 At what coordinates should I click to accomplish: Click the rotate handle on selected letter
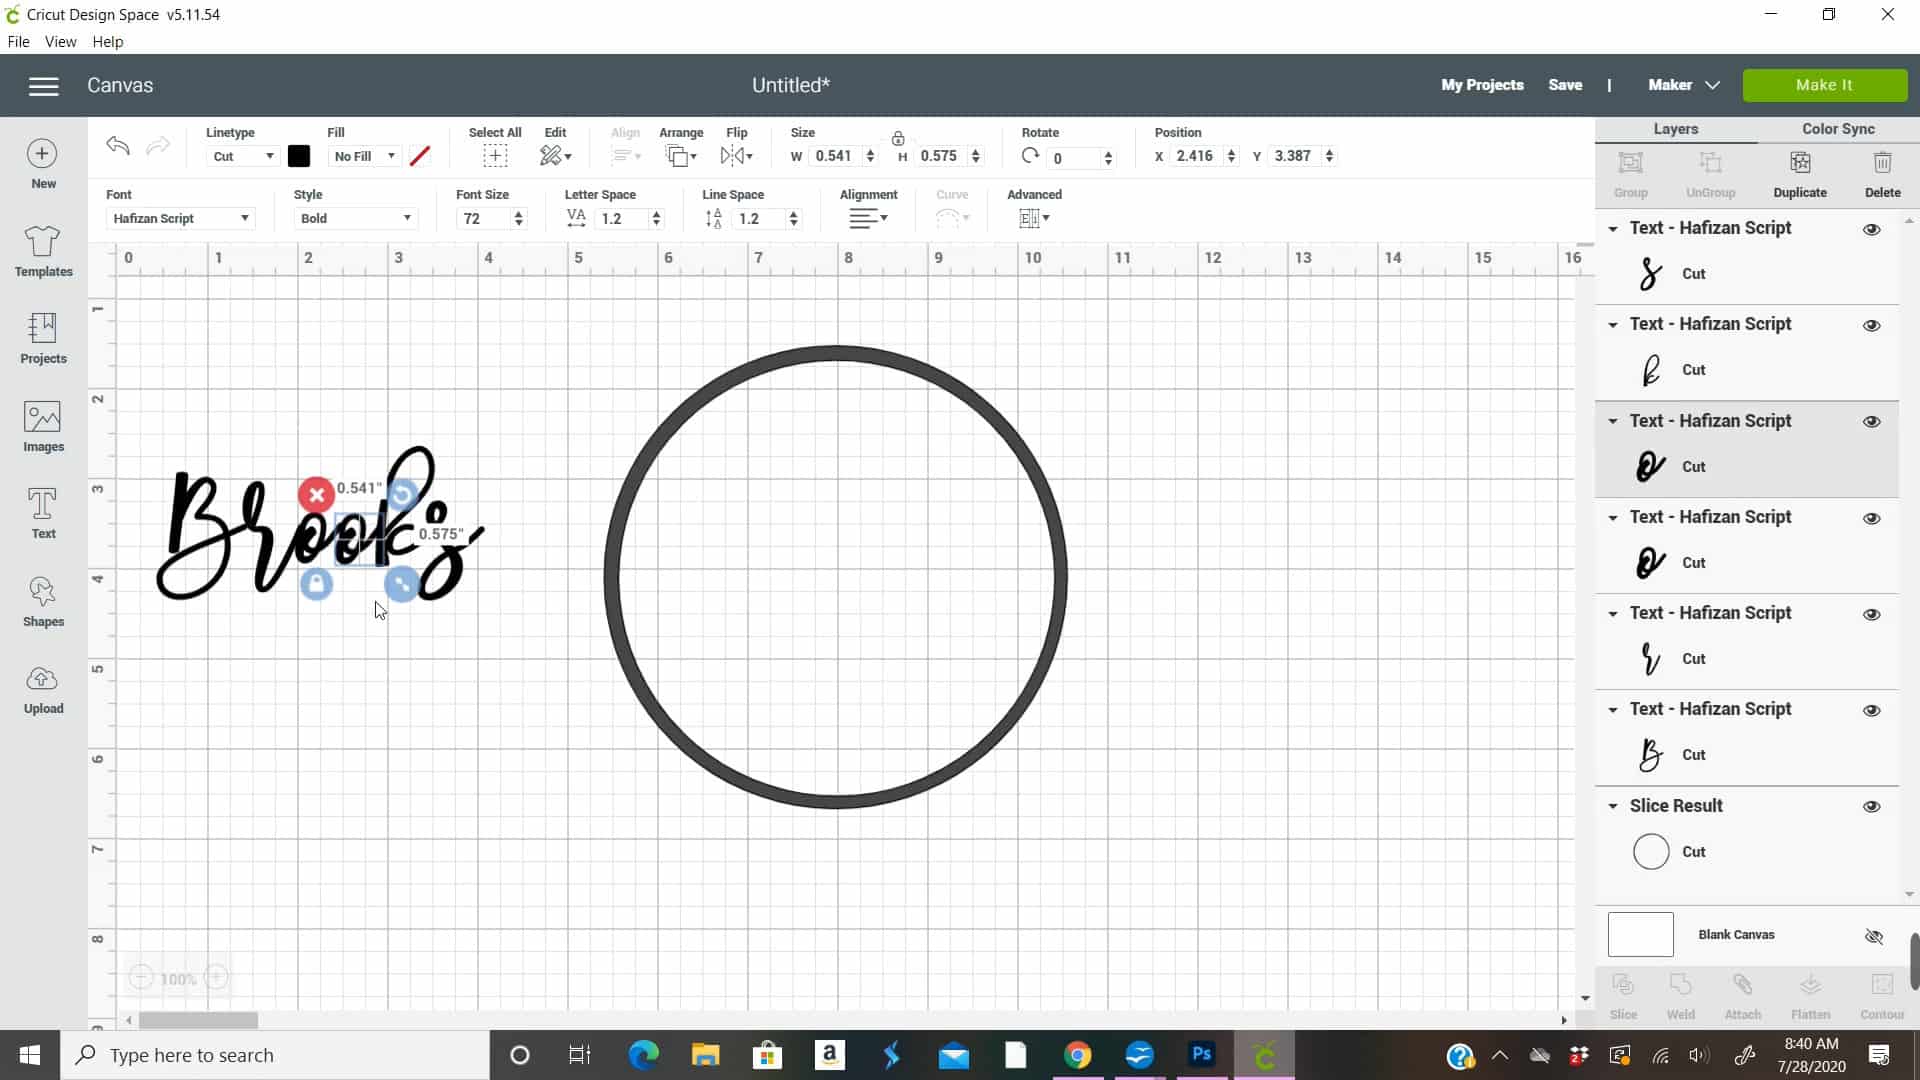pos(401,494)
